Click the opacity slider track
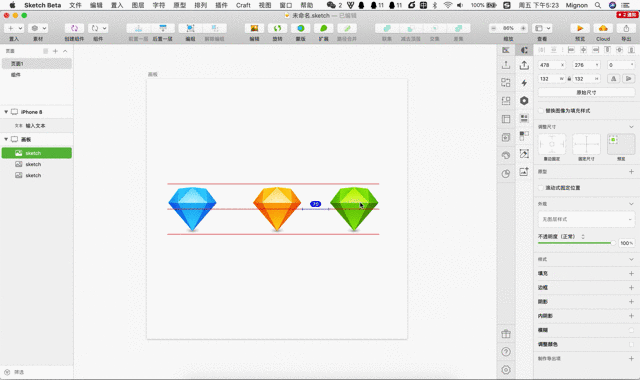The width and height of the screenshot is (640, 380). click(576, 243)
